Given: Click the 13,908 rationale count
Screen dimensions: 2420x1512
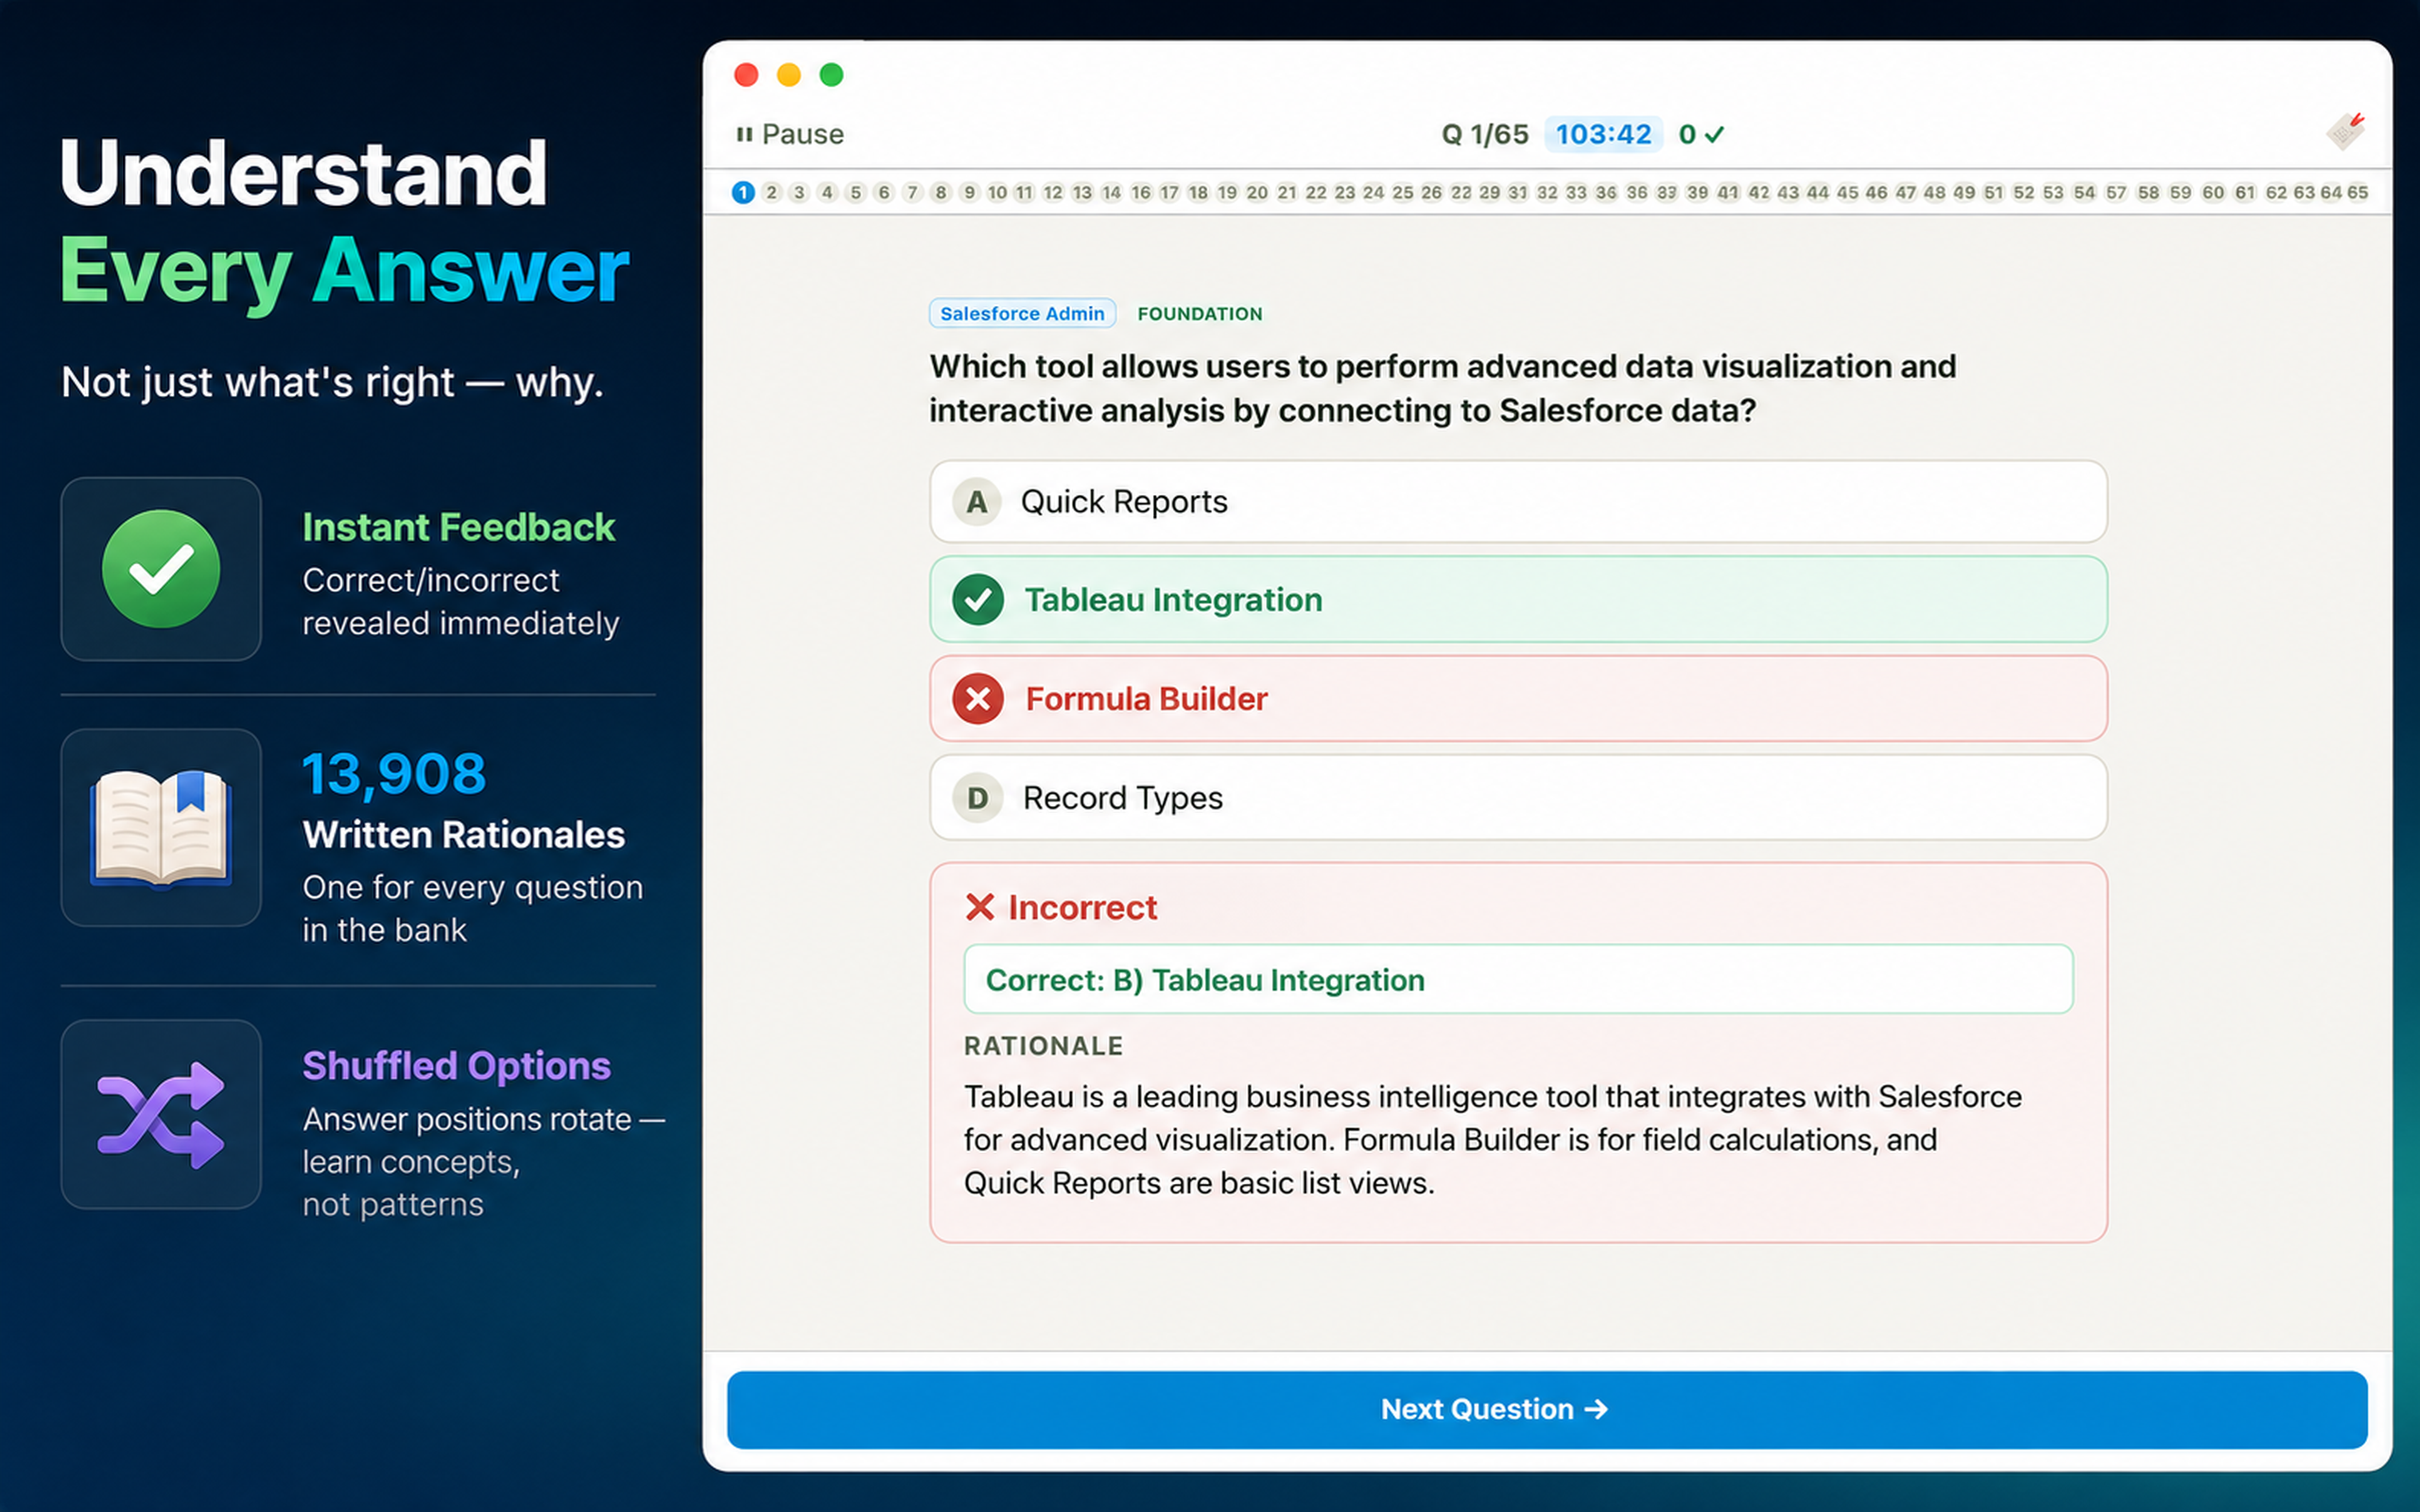Looking at the screenshot, I should coord(394,774).
